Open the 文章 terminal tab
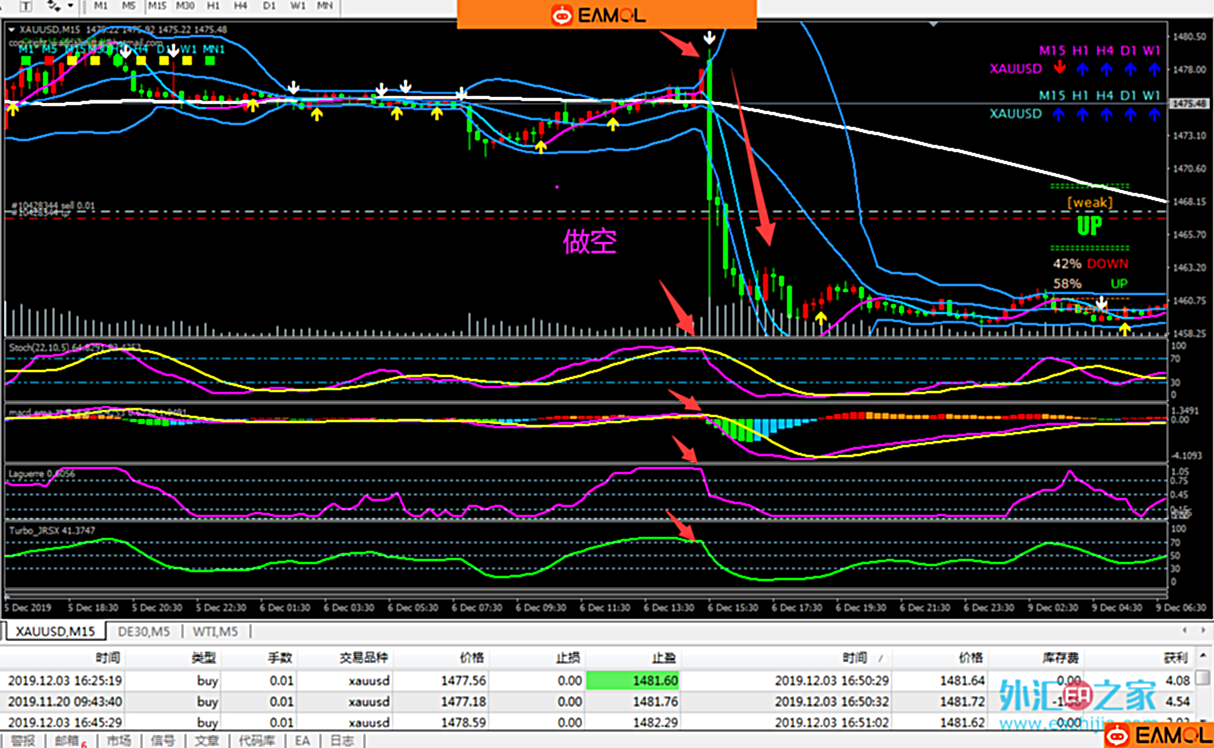The image size is (1214, 748). point(206,741)
